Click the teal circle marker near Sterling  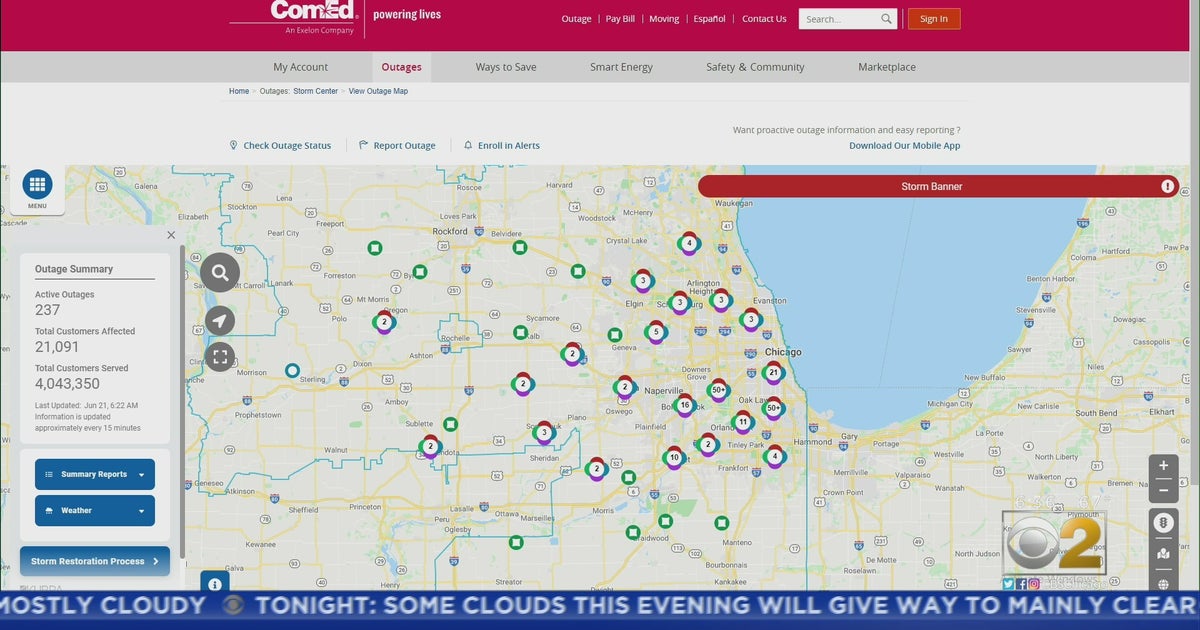292,370
